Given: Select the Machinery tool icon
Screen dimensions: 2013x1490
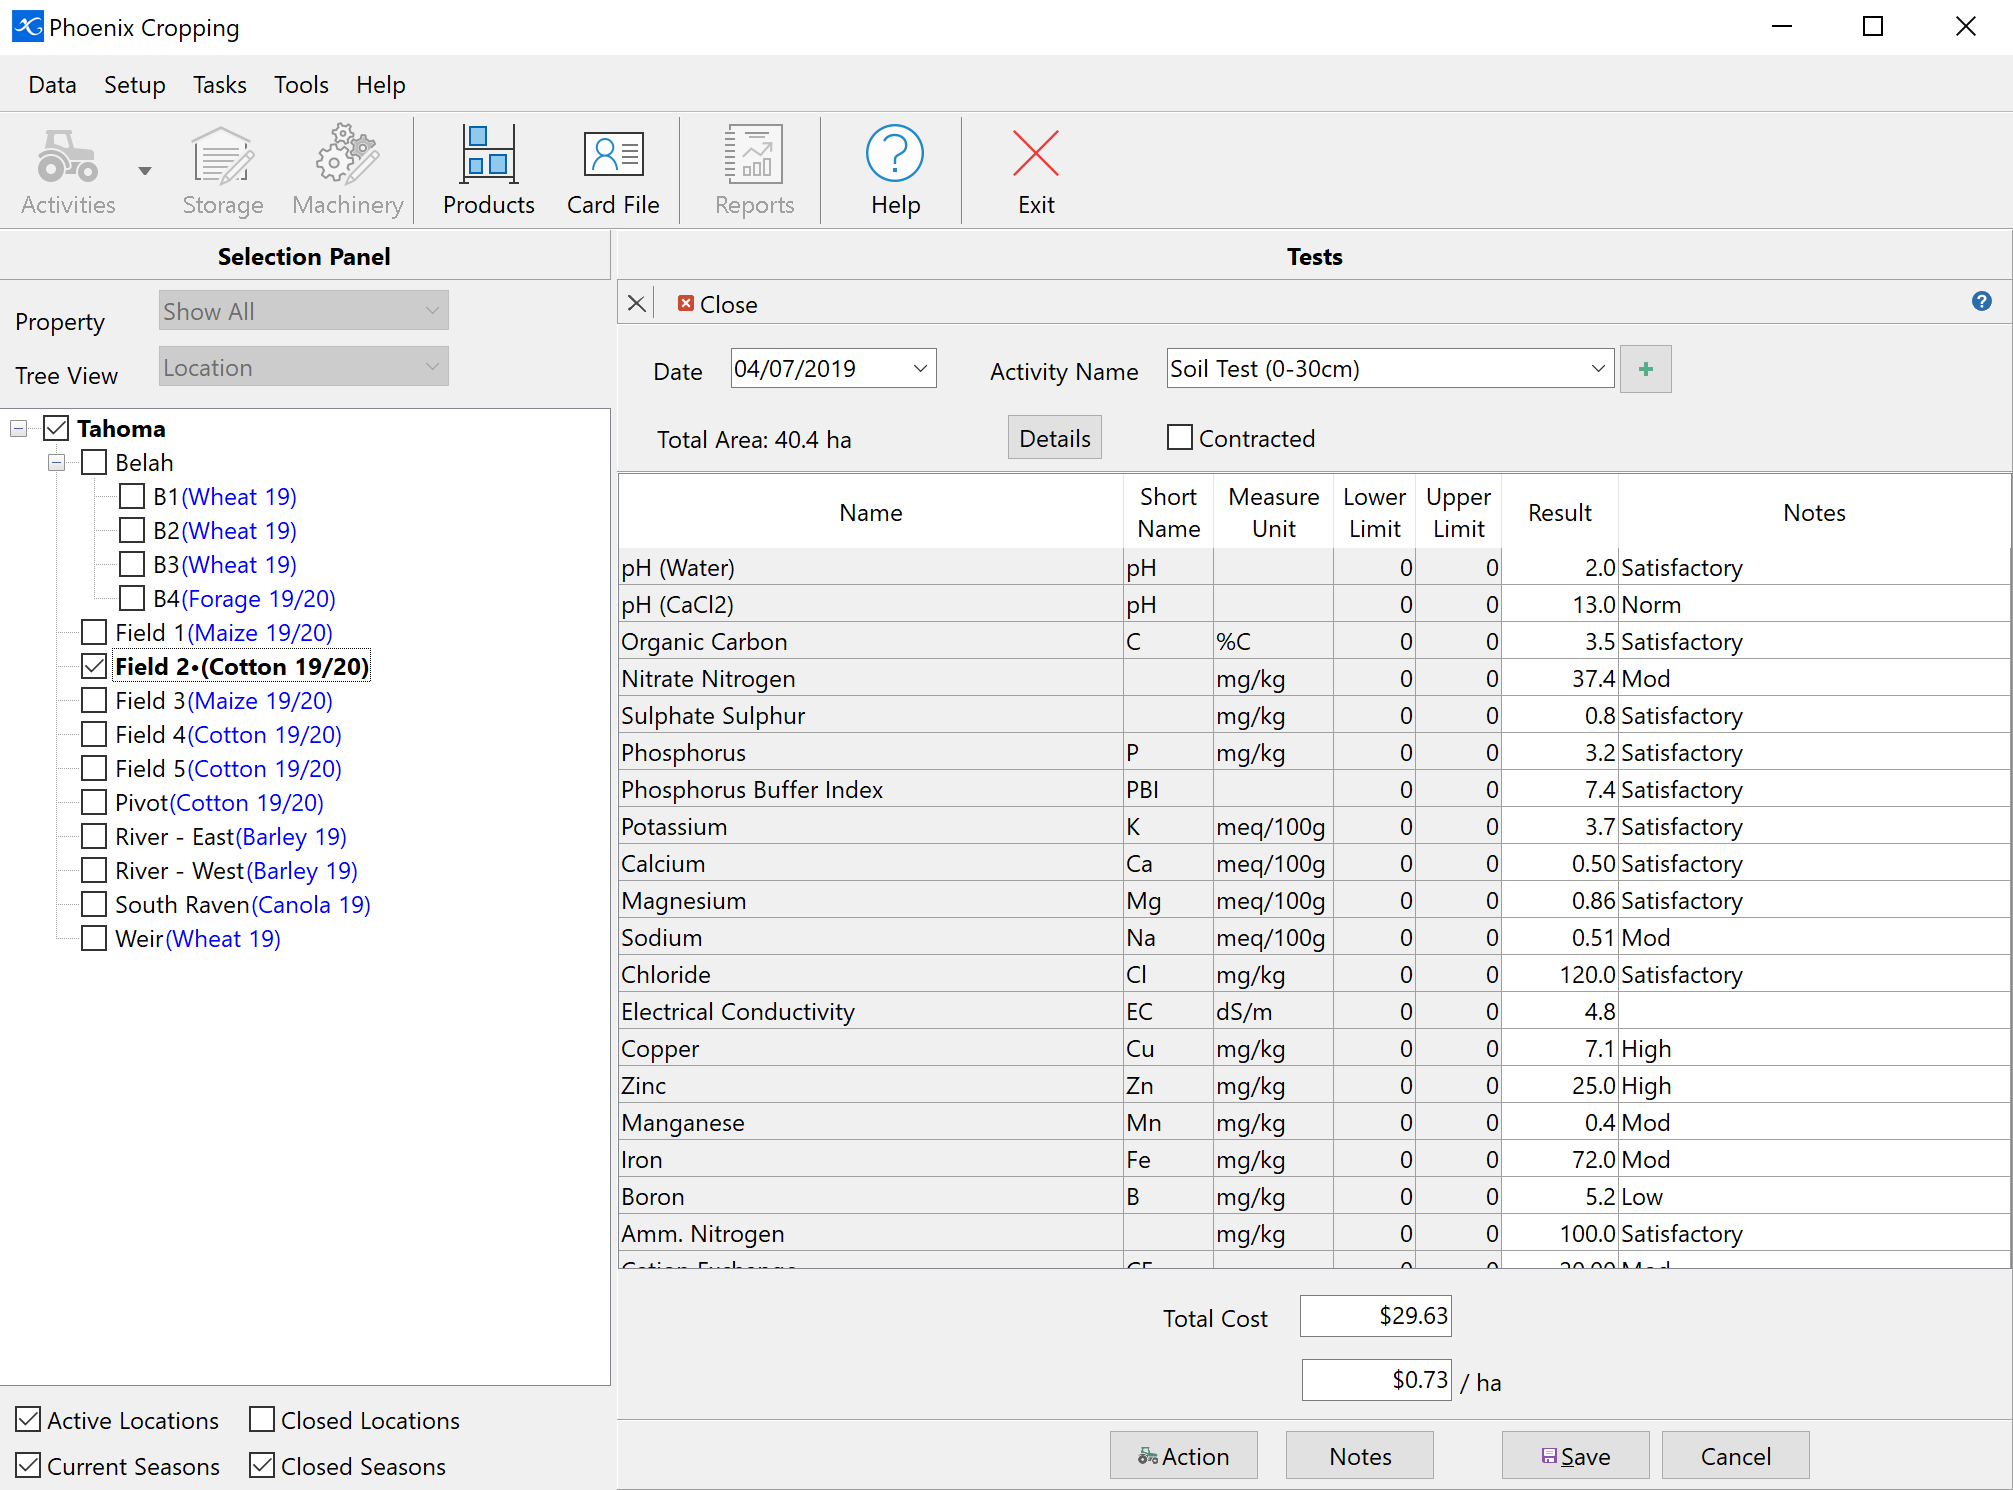Looking at the screenshot, I should coord(346,169).
